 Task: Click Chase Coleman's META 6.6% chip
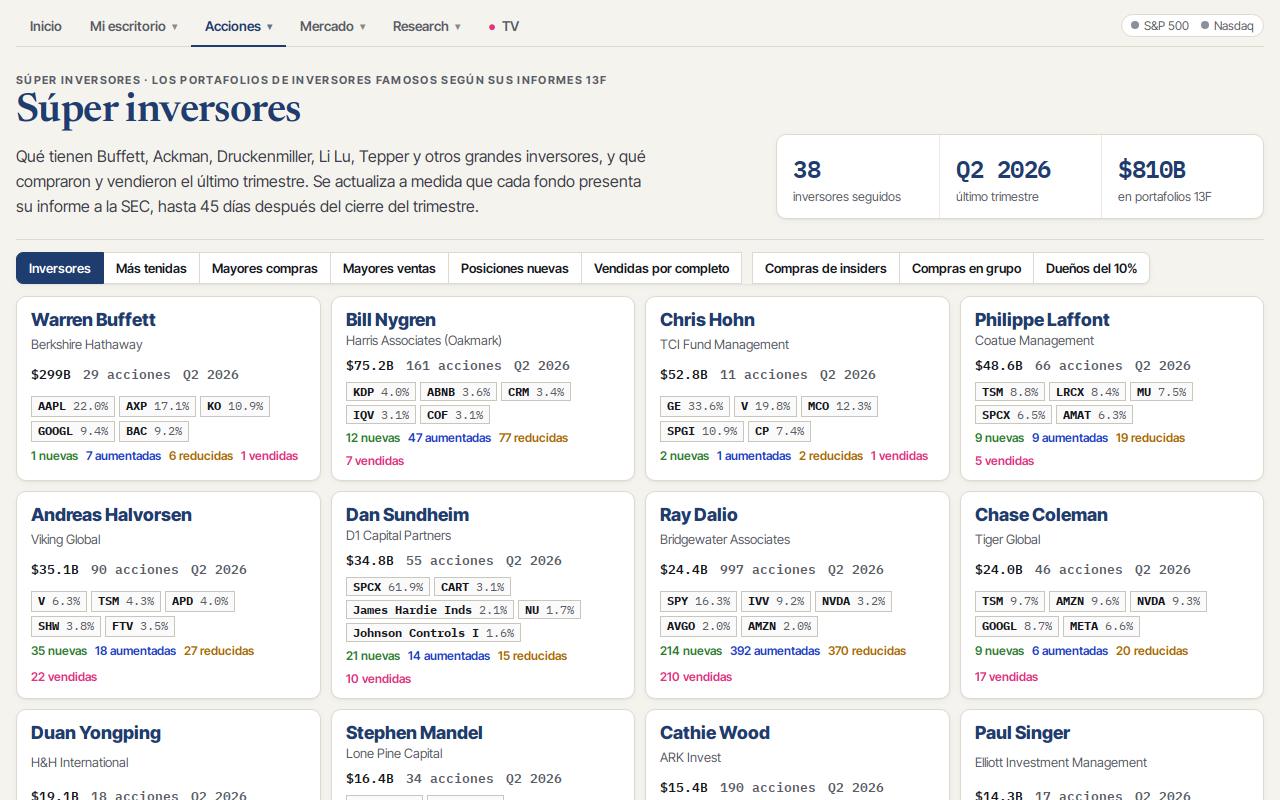(x=1101, y=626)
